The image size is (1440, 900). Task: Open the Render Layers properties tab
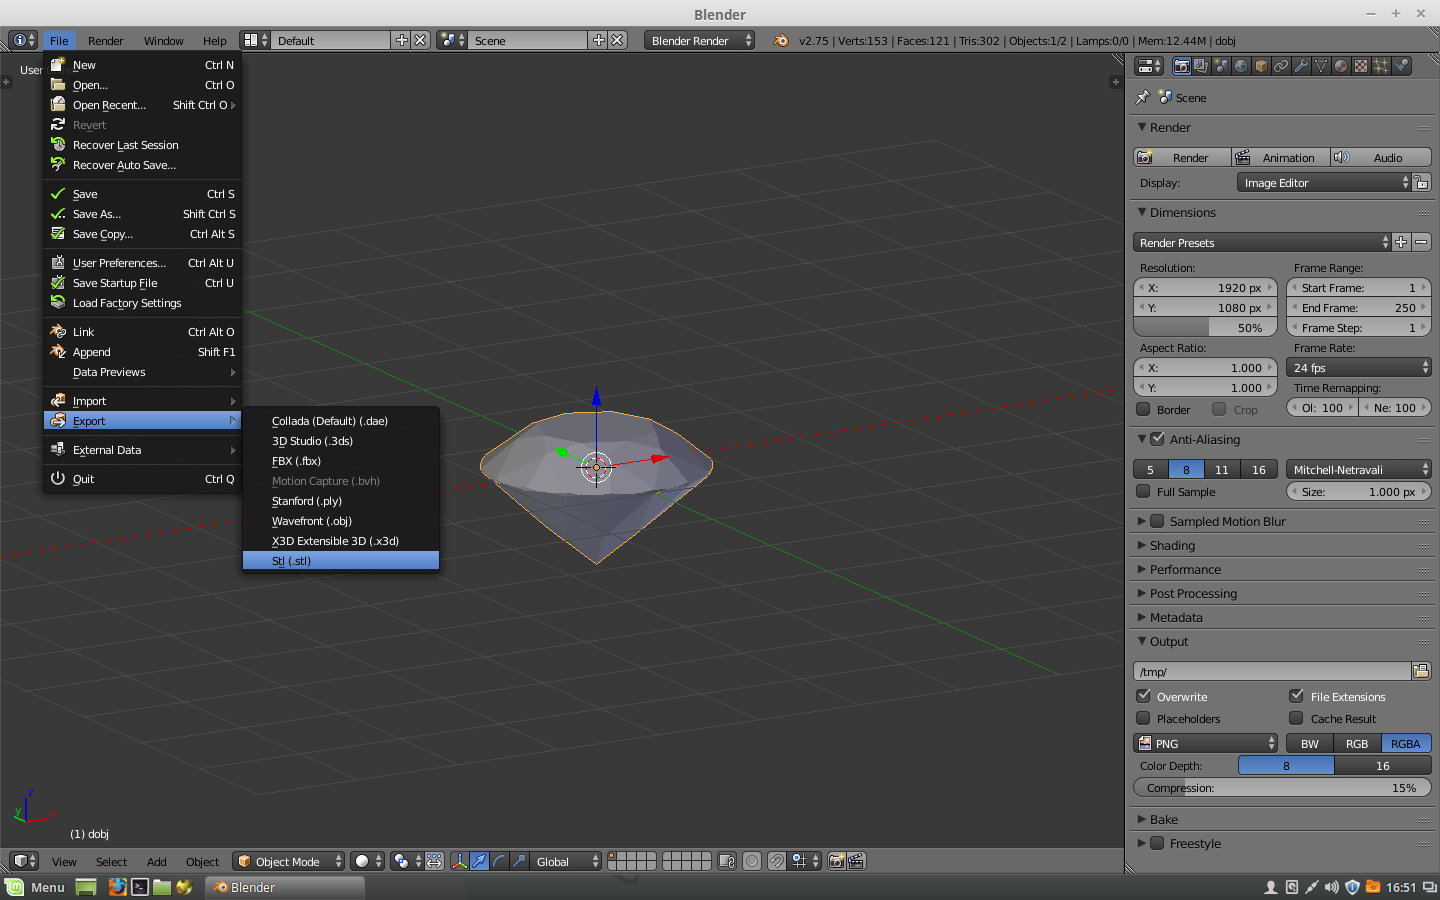[x=1201, y=66]
